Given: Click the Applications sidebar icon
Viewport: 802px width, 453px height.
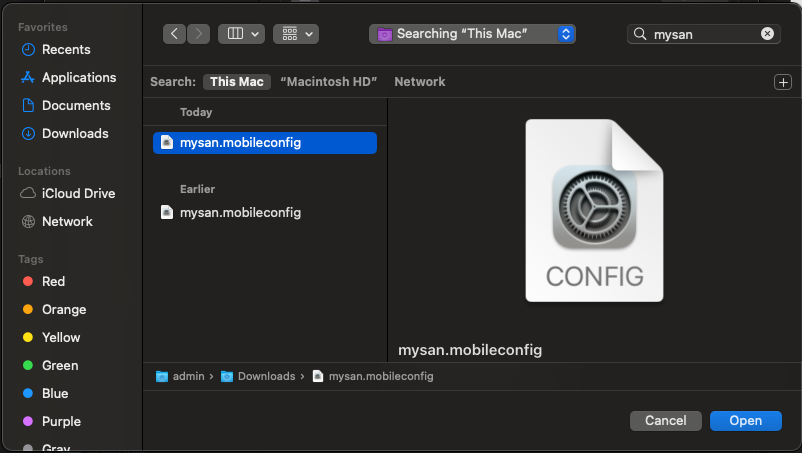Looking at the screenshot, I should 28,77.
